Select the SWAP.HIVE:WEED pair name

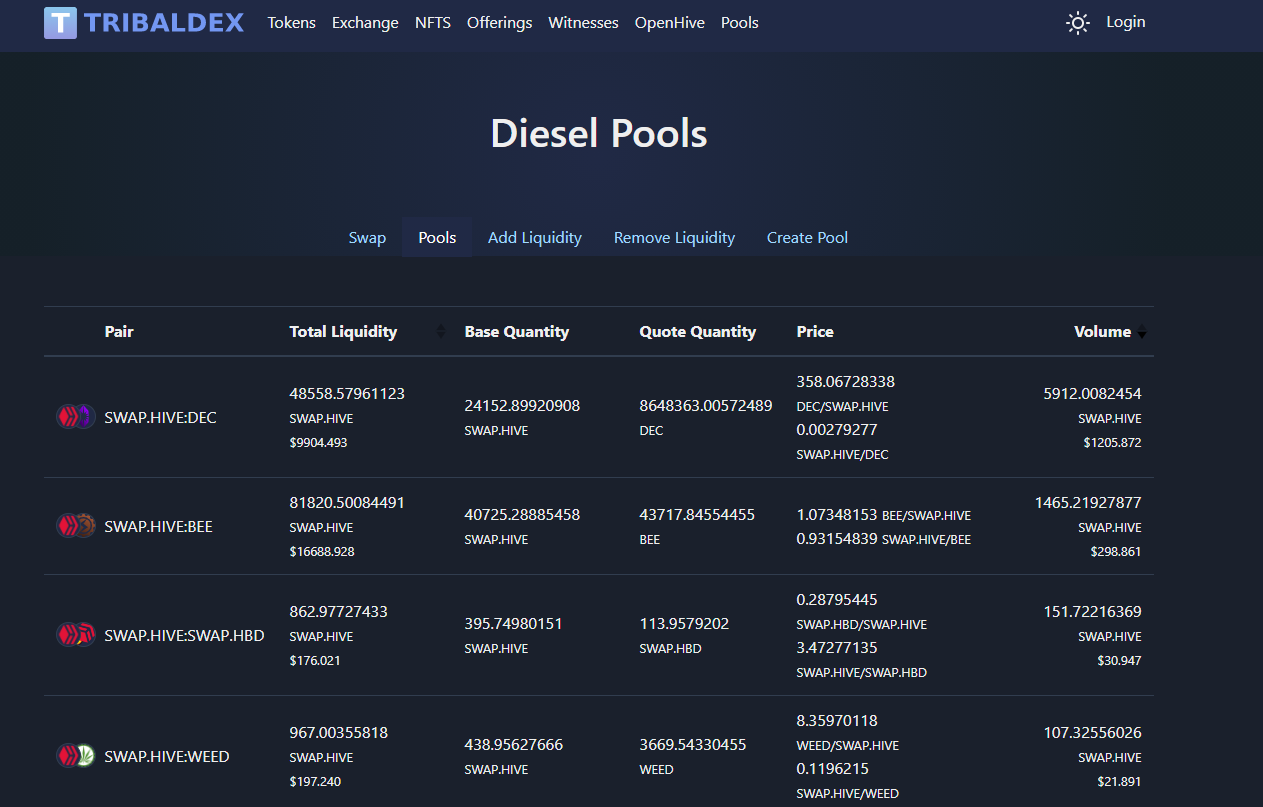pos(167,757)
